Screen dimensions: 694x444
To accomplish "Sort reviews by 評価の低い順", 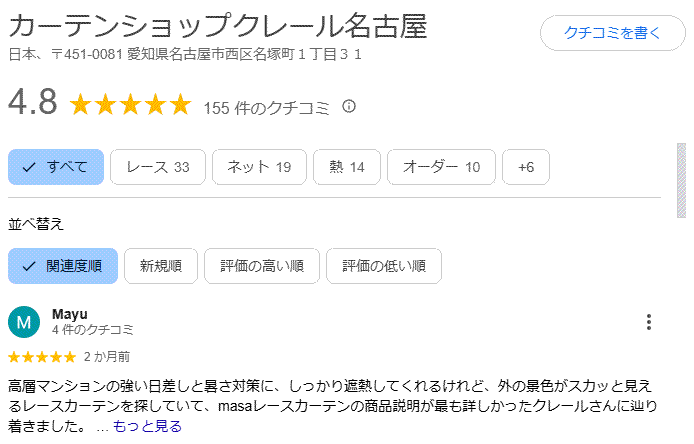I will pos(384,266).
